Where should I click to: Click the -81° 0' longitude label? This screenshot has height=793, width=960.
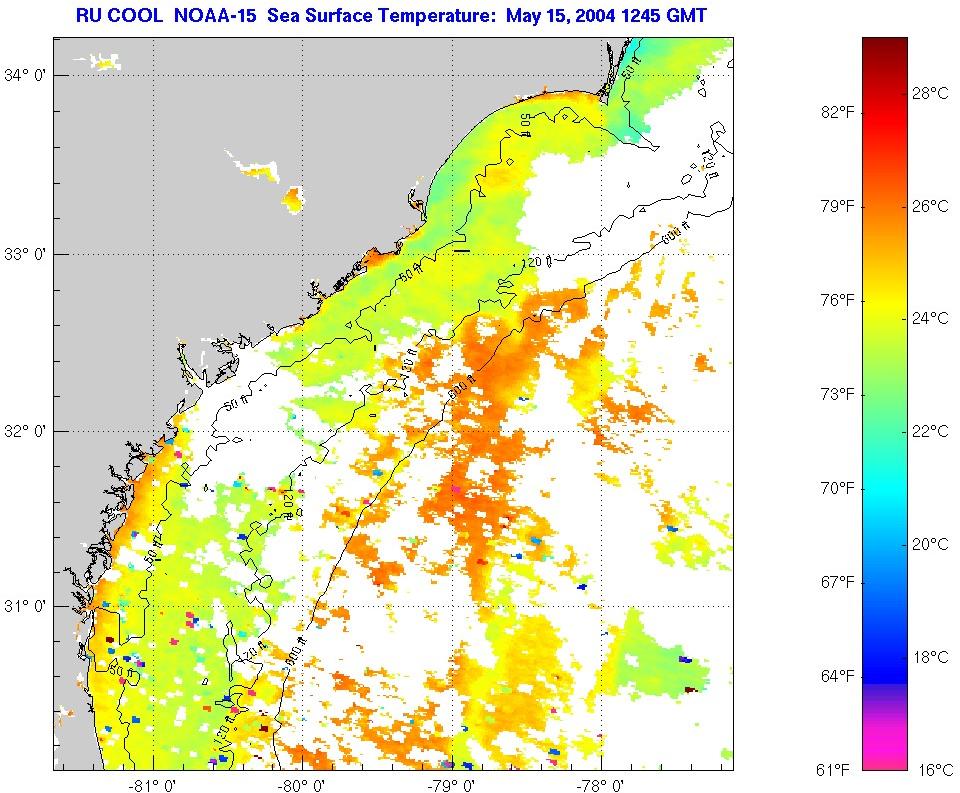pyautogui.click(x=153, y=785)
